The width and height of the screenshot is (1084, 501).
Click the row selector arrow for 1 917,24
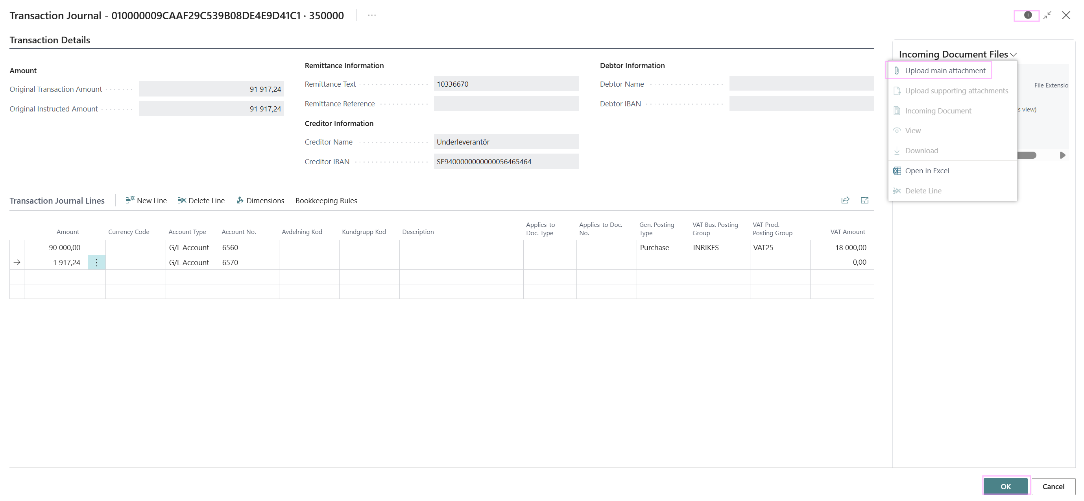[x=17, y=263]
